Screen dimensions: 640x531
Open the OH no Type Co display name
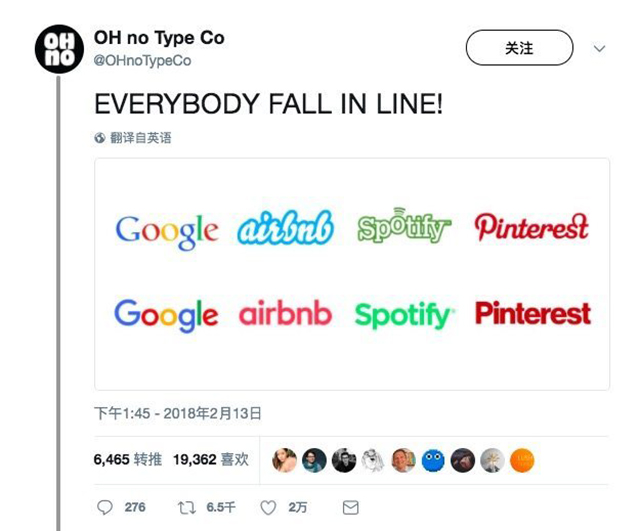[159, 38]
